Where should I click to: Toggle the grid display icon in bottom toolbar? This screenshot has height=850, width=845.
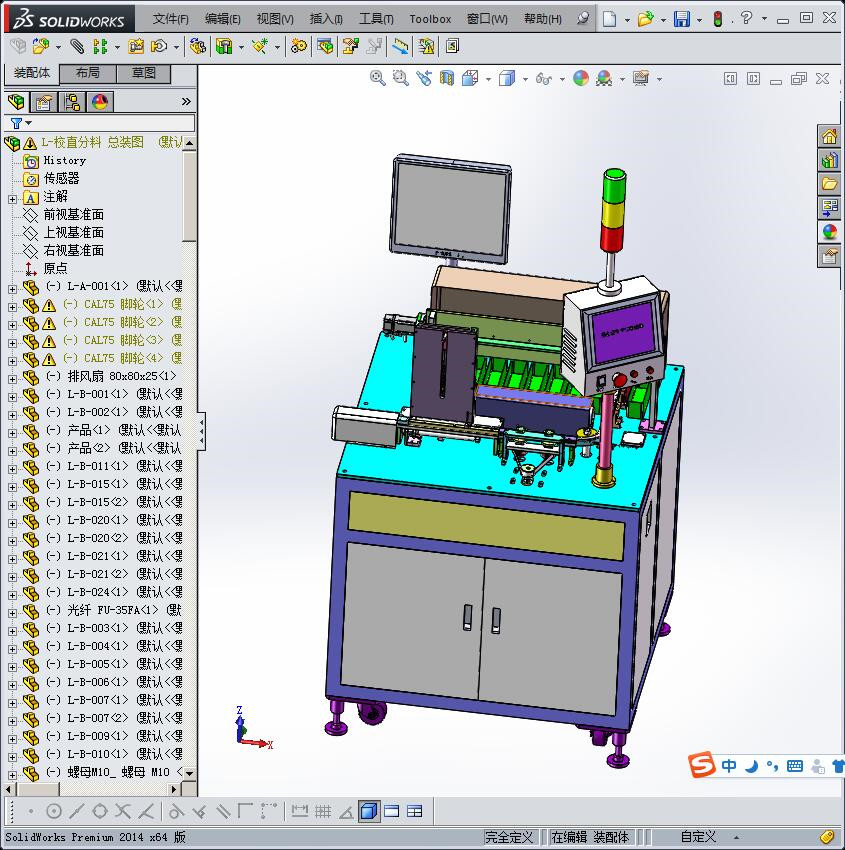click(x=323, y=812)
